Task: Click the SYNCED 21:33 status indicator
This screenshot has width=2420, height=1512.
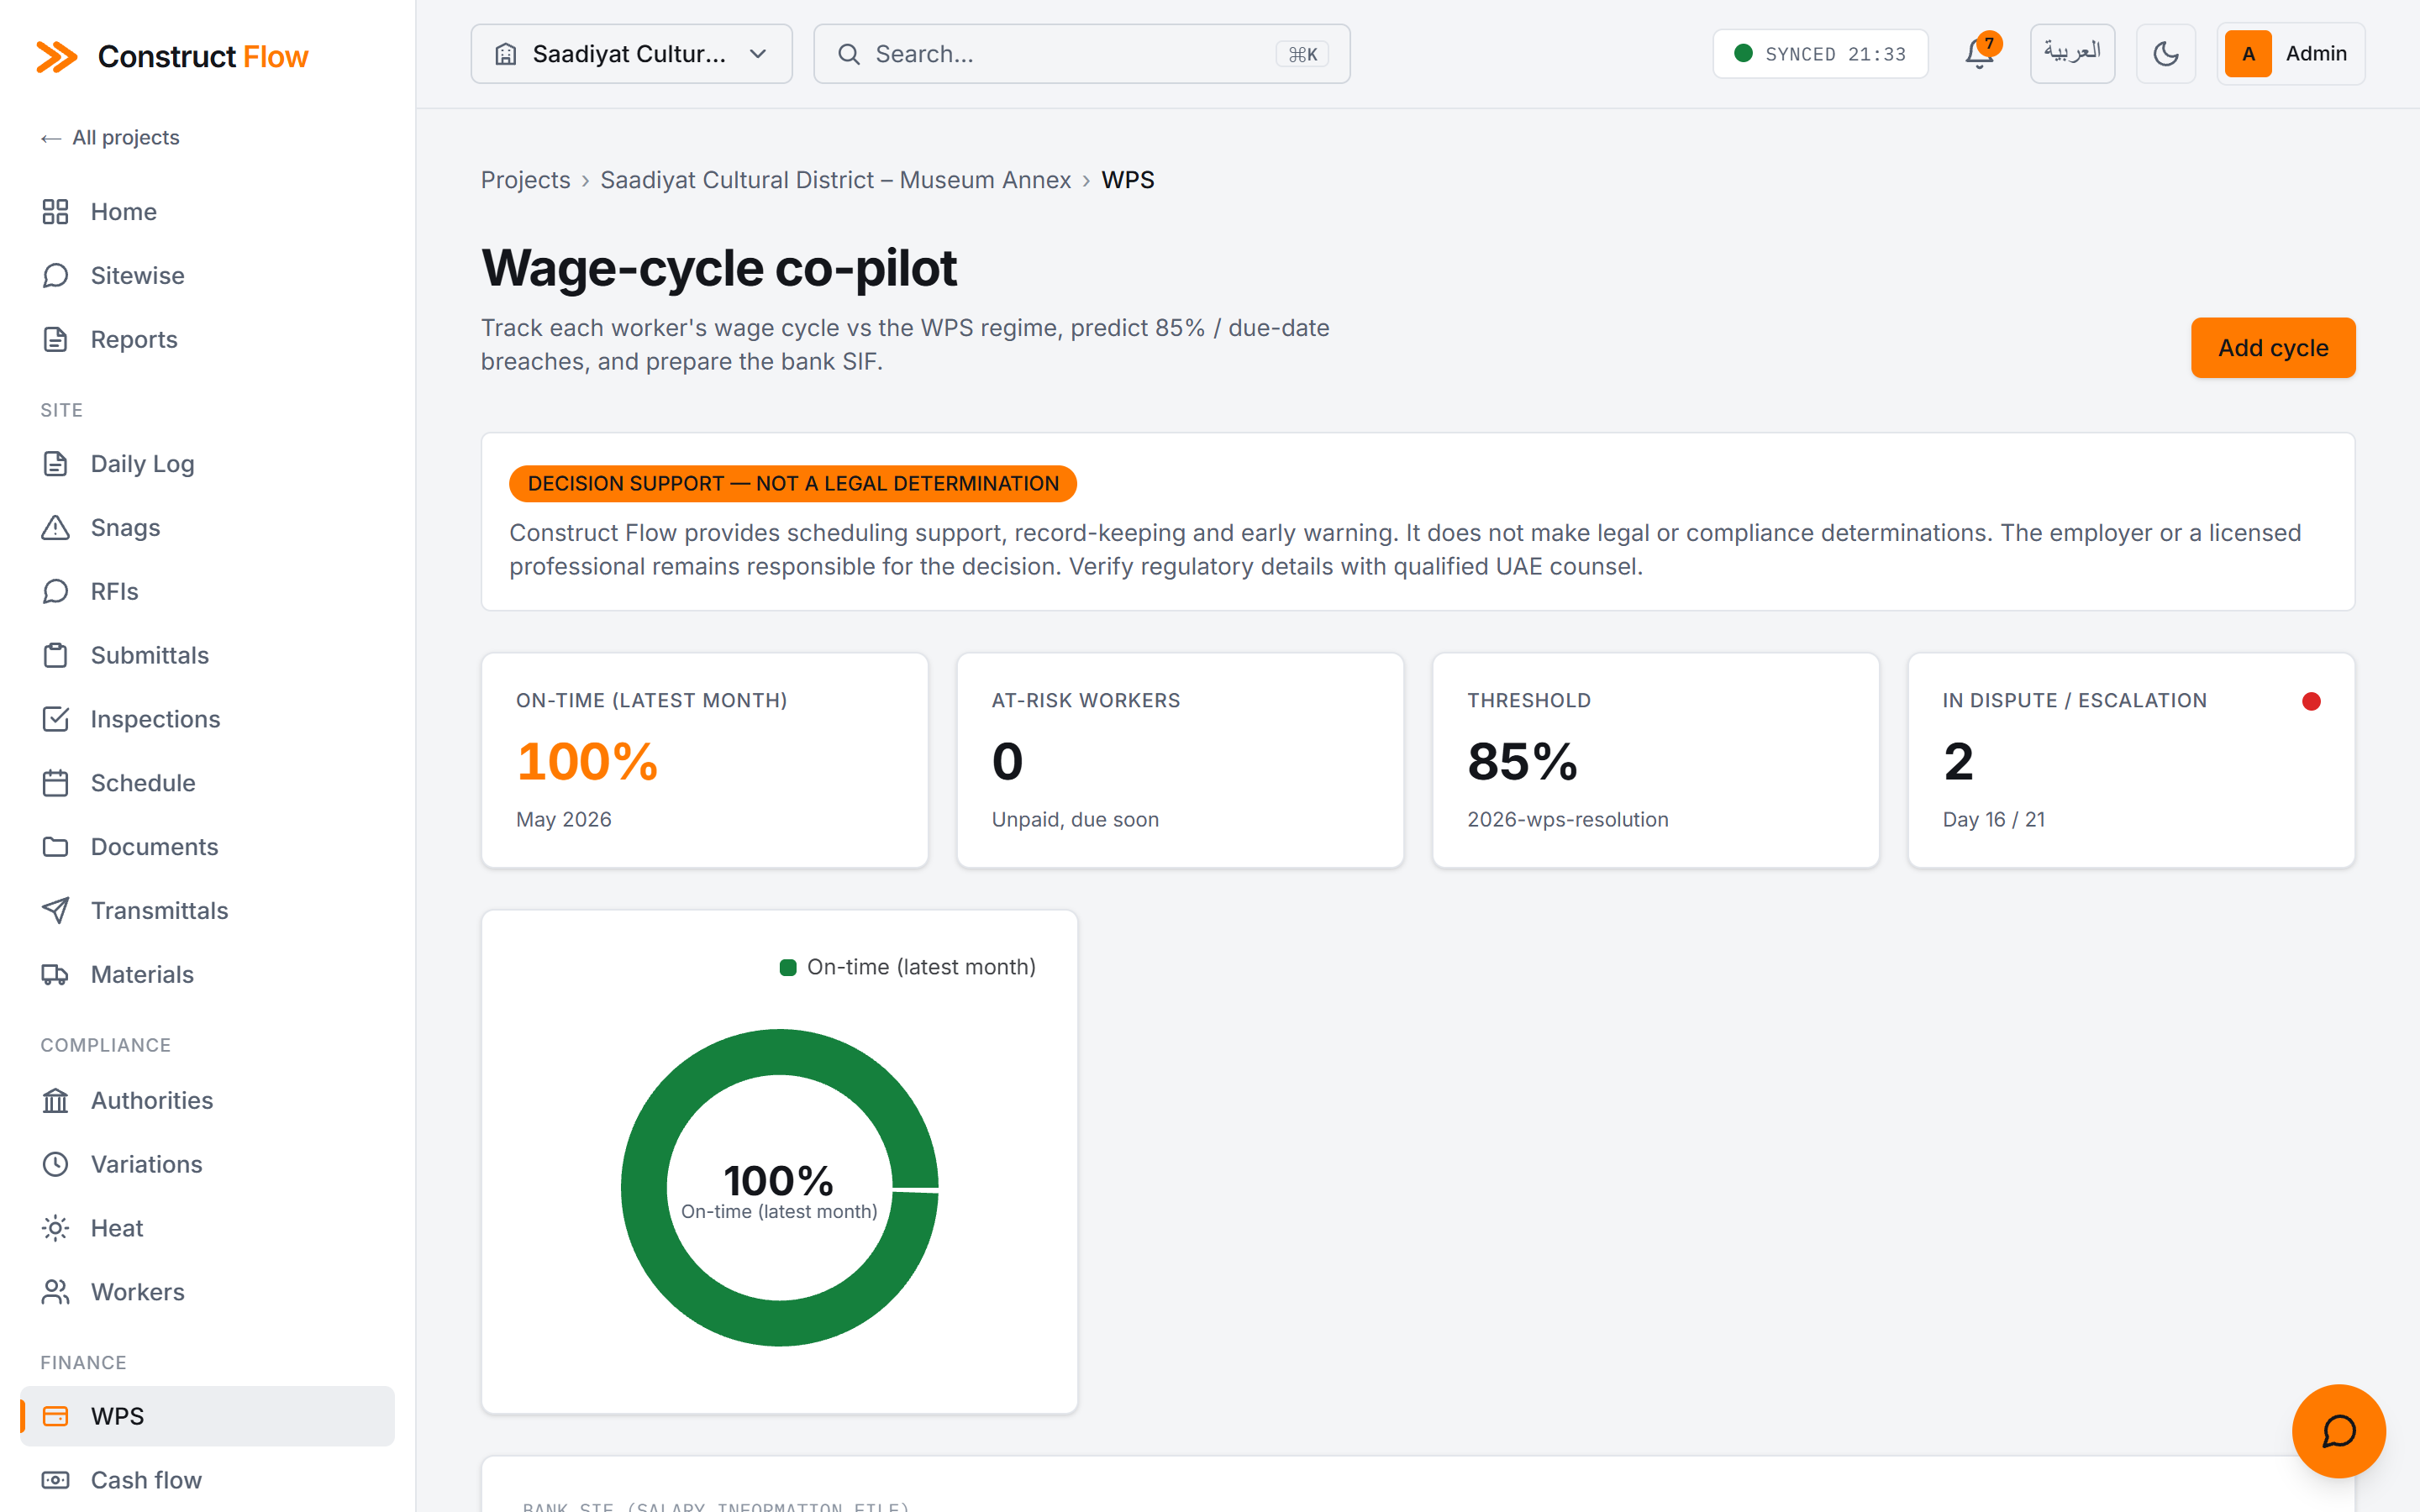Action: click(1819, 54)
